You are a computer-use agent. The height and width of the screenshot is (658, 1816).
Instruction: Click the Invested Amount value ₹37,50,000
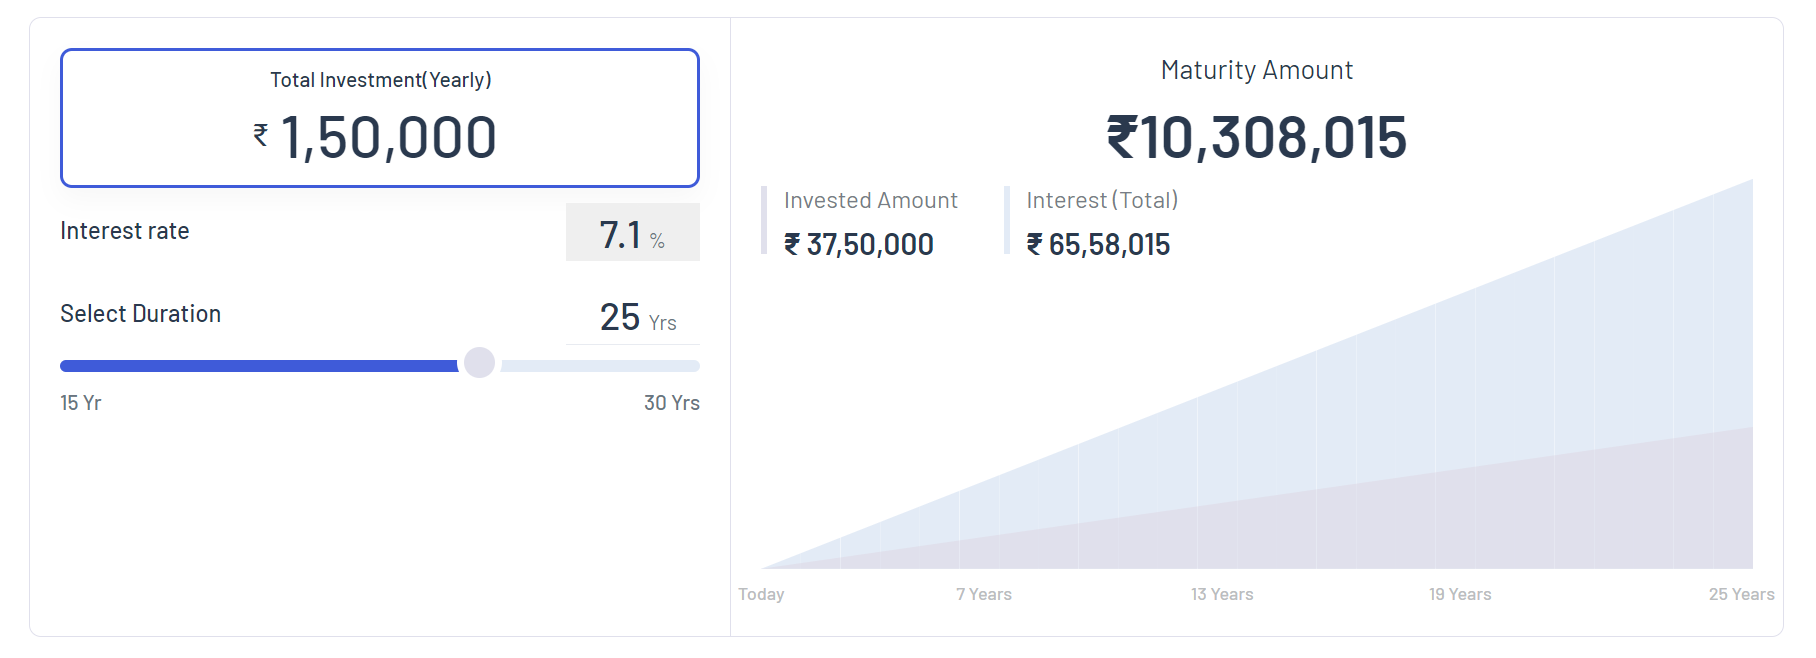tap(859, 245)
